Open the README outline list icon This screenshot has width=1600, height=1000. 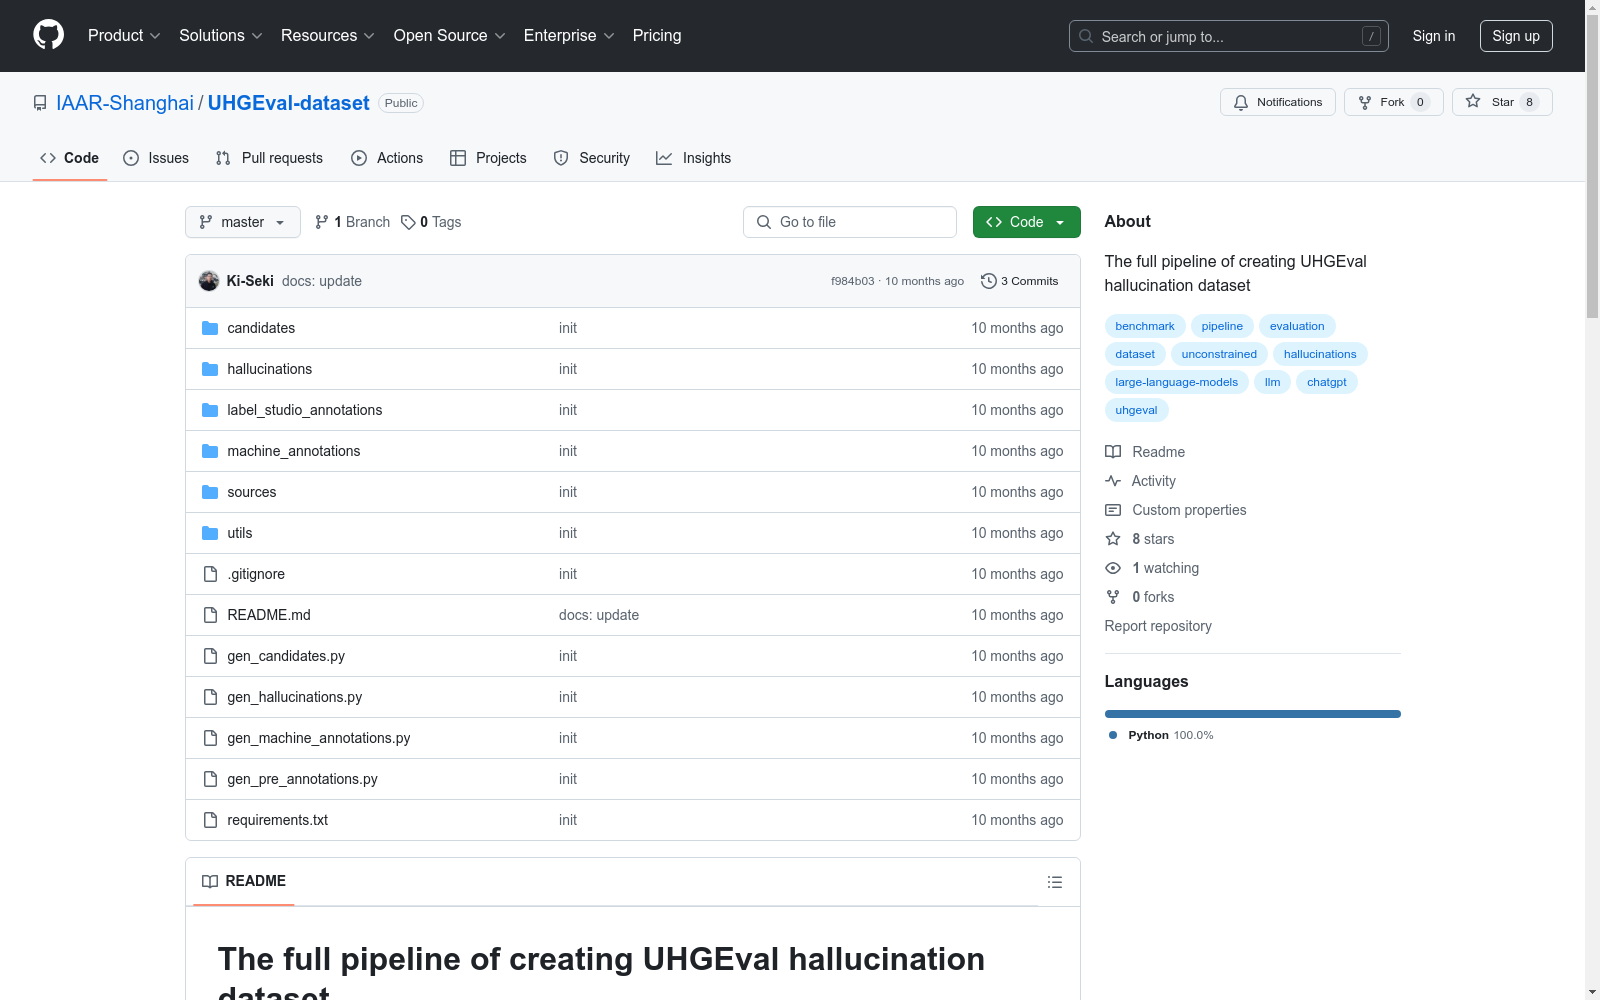(x=1055, y=882)
